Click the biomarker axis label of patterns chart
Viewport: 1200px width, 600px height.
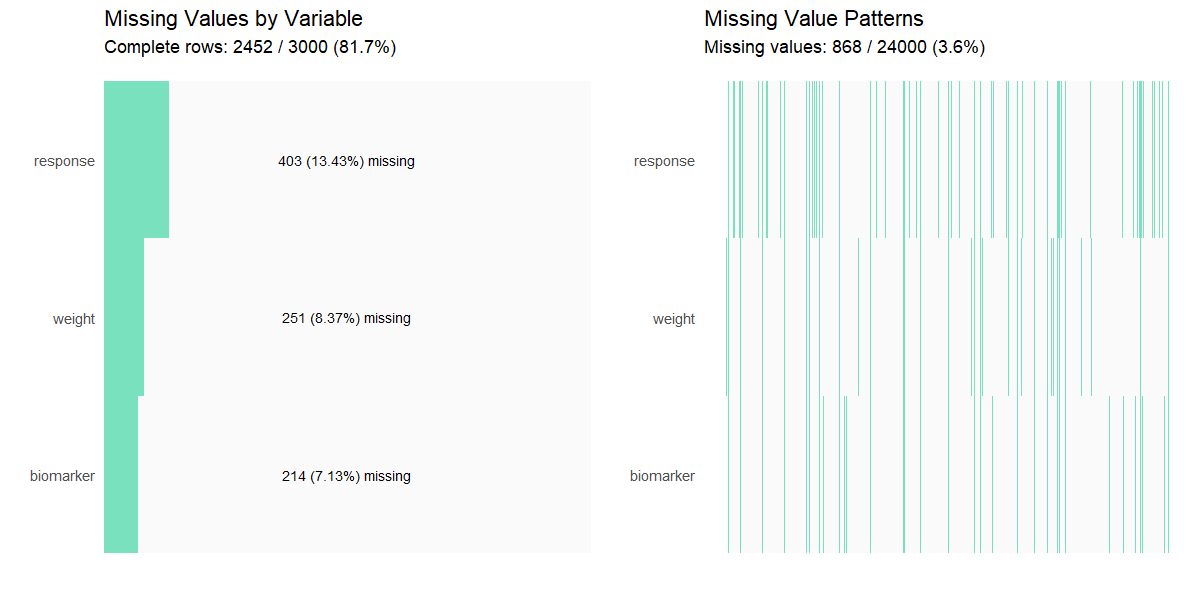(x=662, y=476)
